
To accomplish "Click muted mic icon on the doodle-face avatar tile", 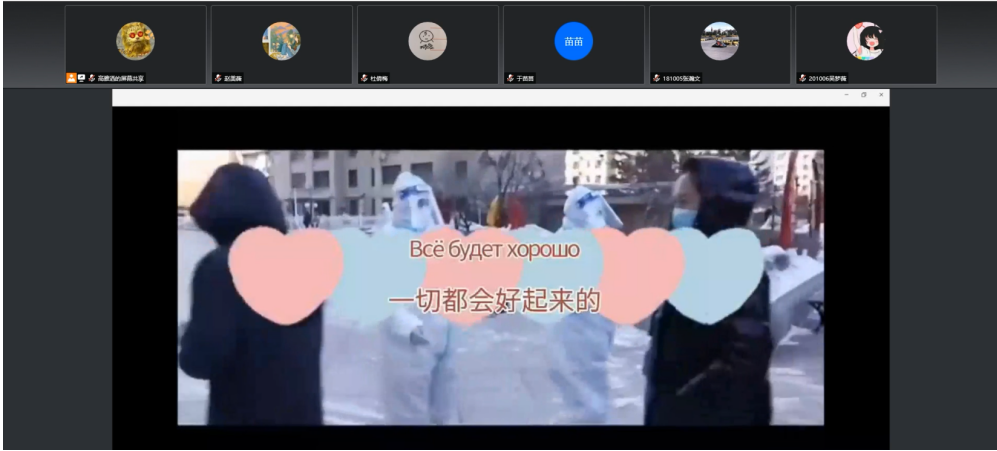I will tap(364, 78).
